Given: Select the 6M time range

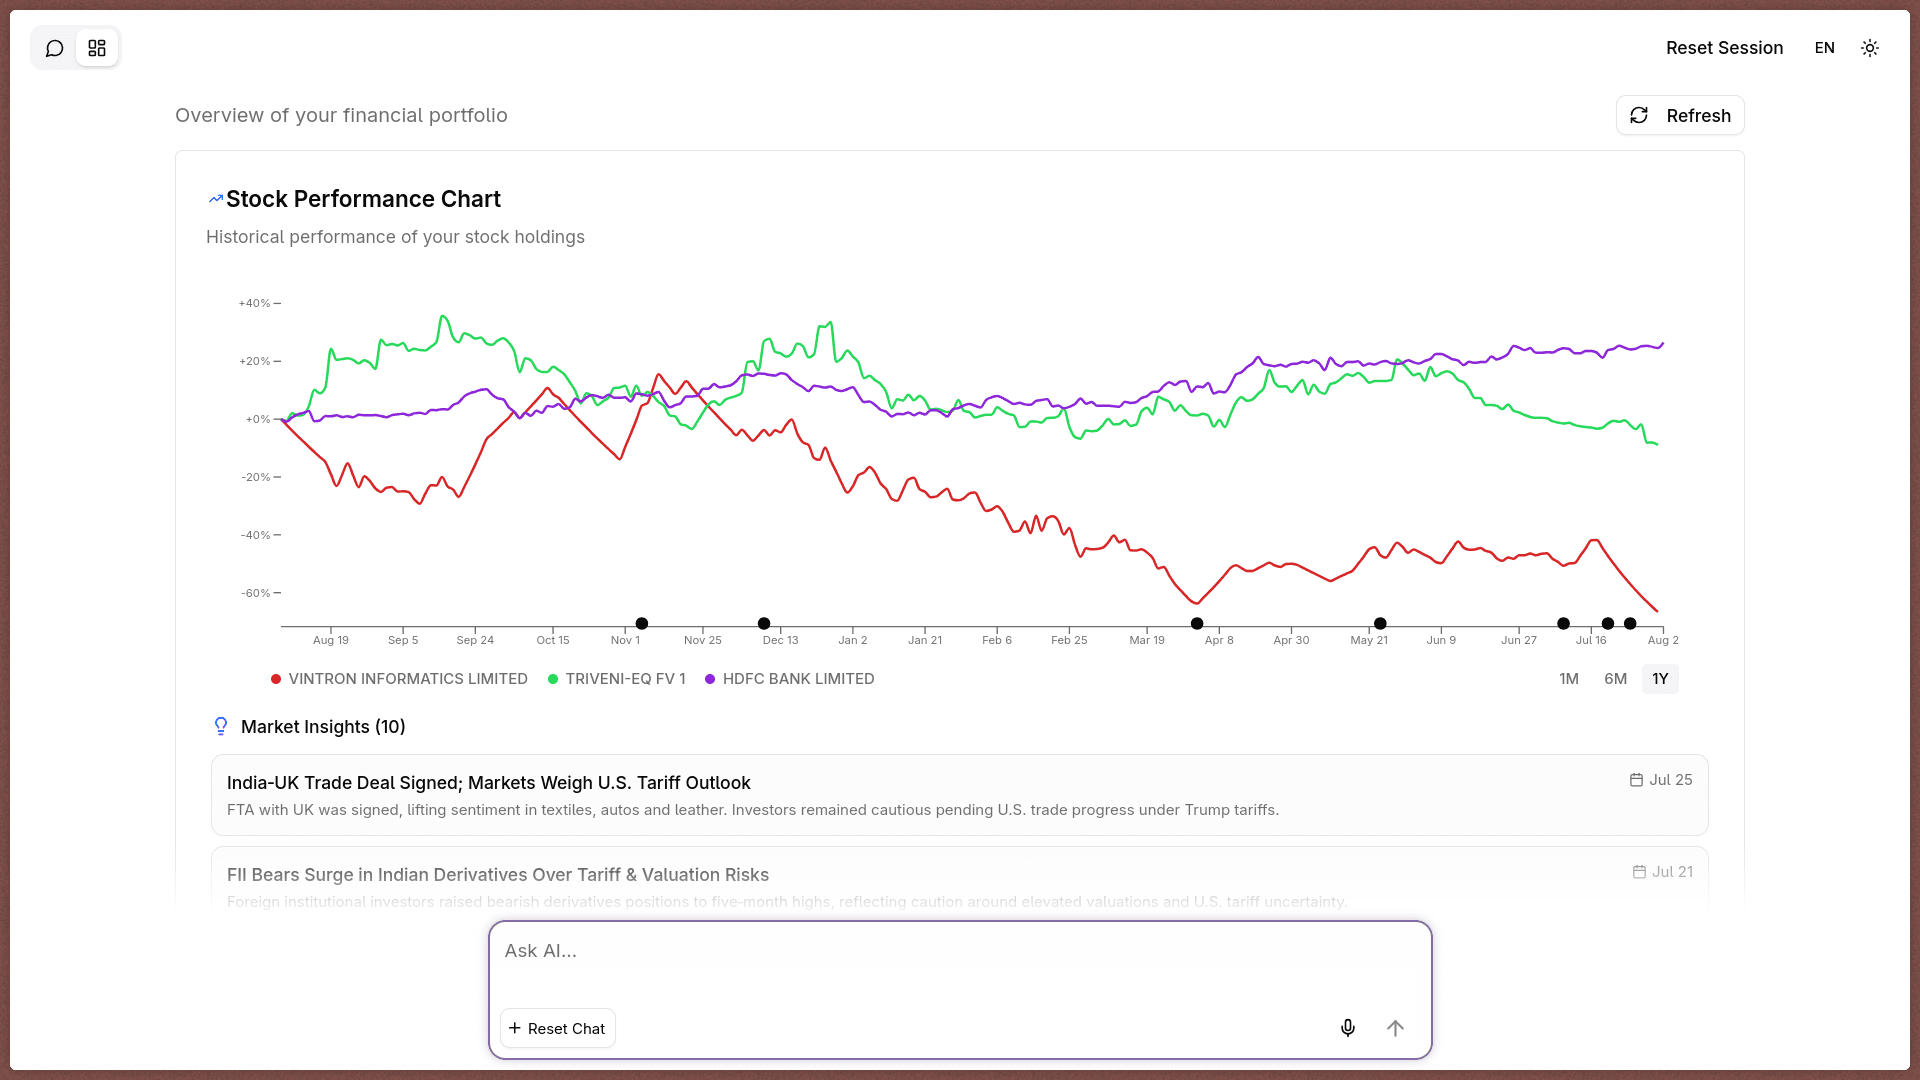Looking at the screenshot, I should pos(1615,679).
